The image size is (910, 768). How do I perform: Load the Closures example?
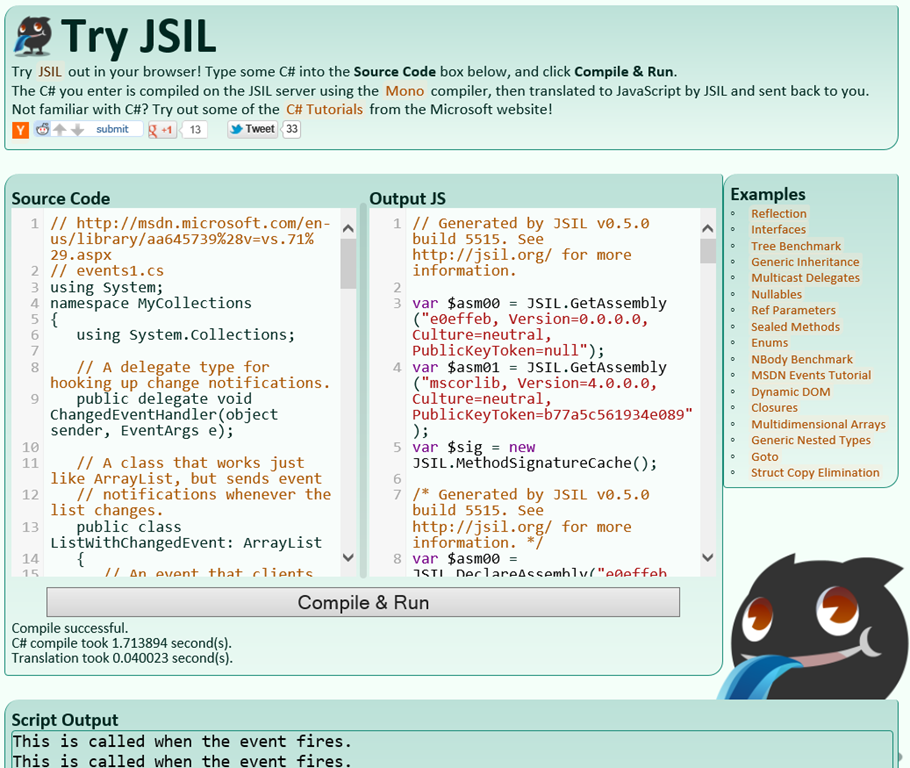click(774, 408)
